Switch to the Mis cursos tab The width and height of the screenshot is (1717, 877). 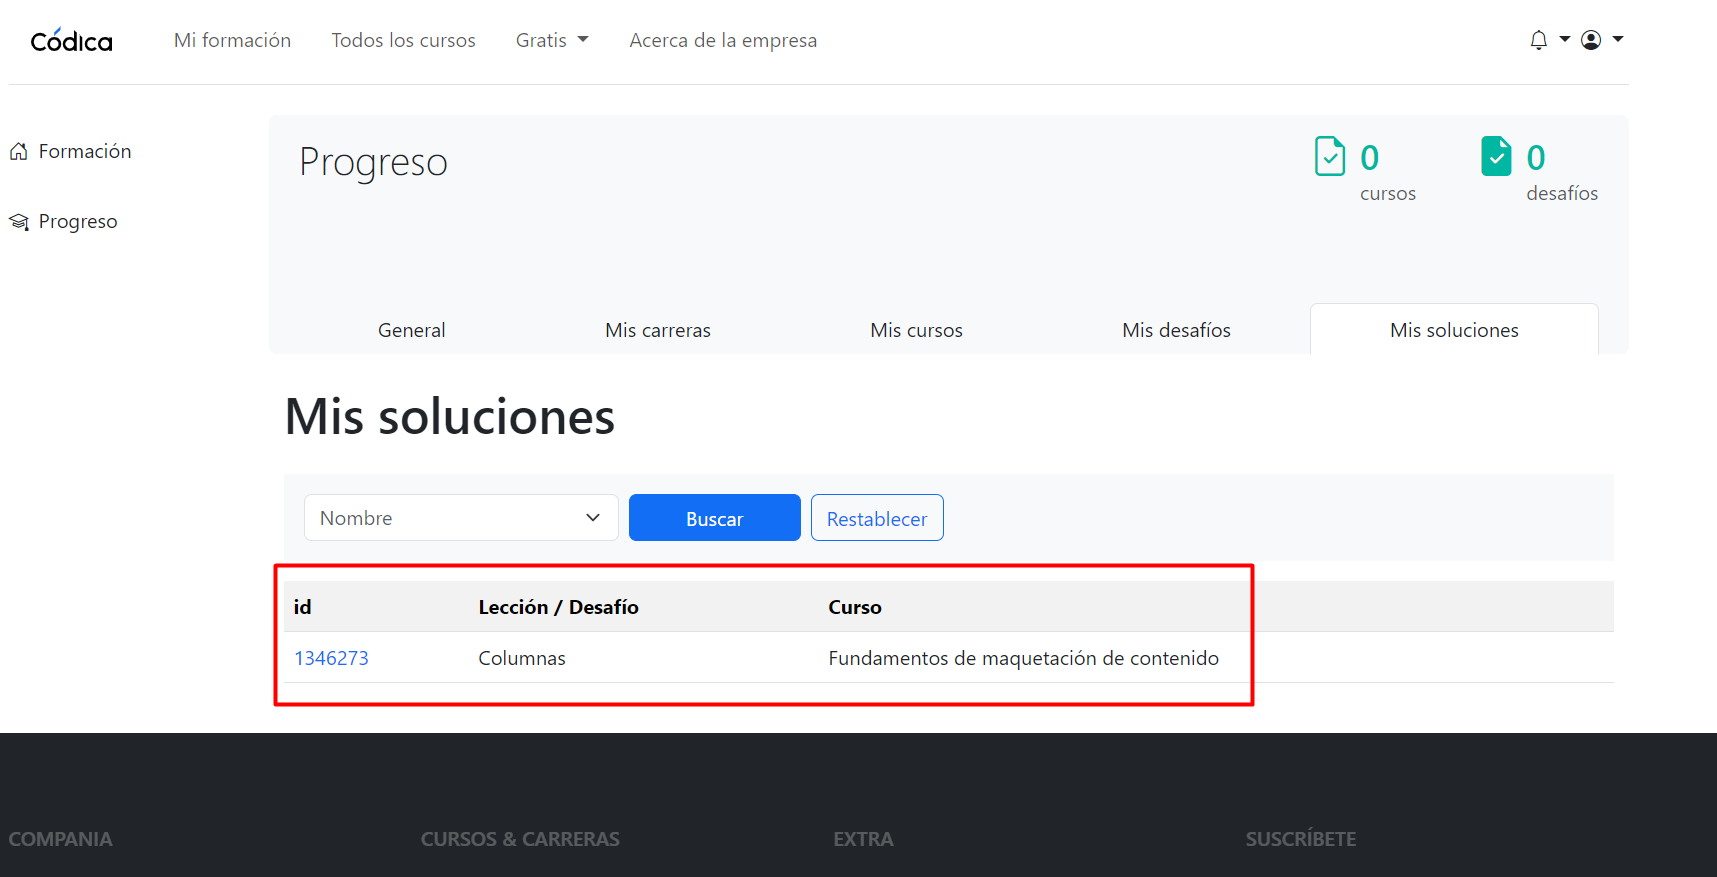pos(916,330)
